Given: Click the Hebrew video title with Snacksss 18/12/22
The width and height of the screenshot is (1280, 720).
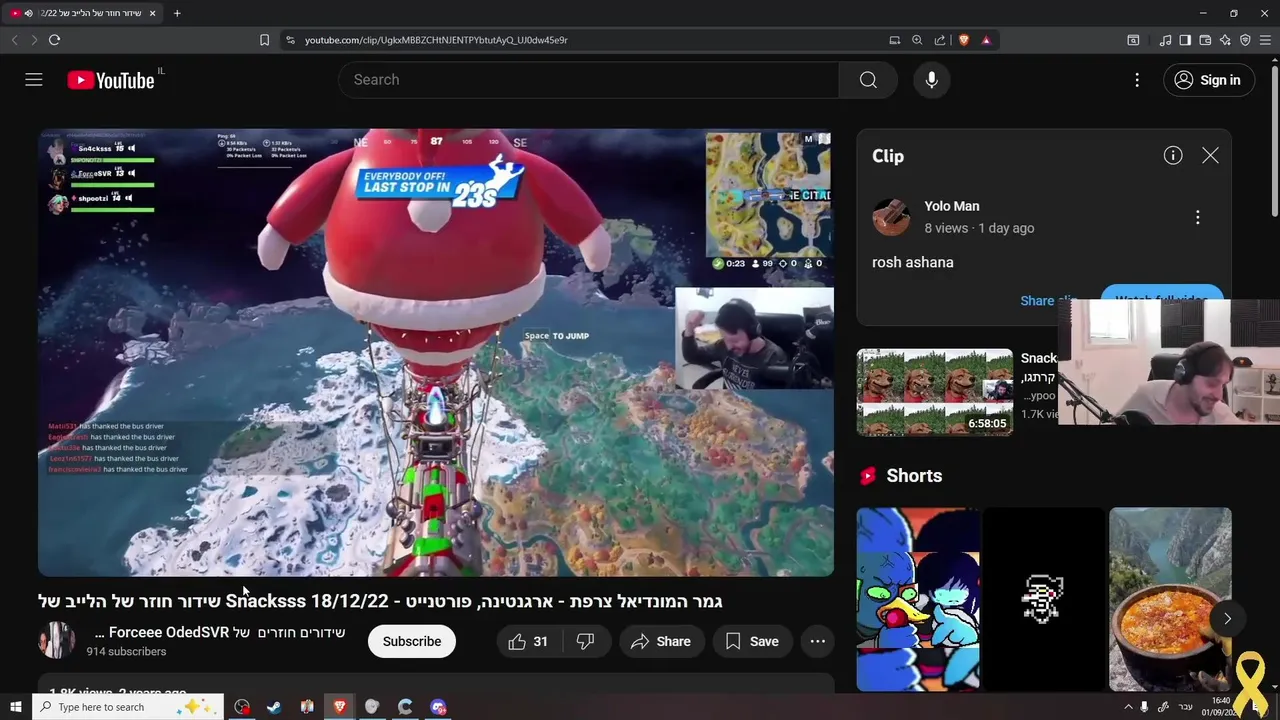Looking at the screenshot, I should pyautogui.click(x=380, y=601).
